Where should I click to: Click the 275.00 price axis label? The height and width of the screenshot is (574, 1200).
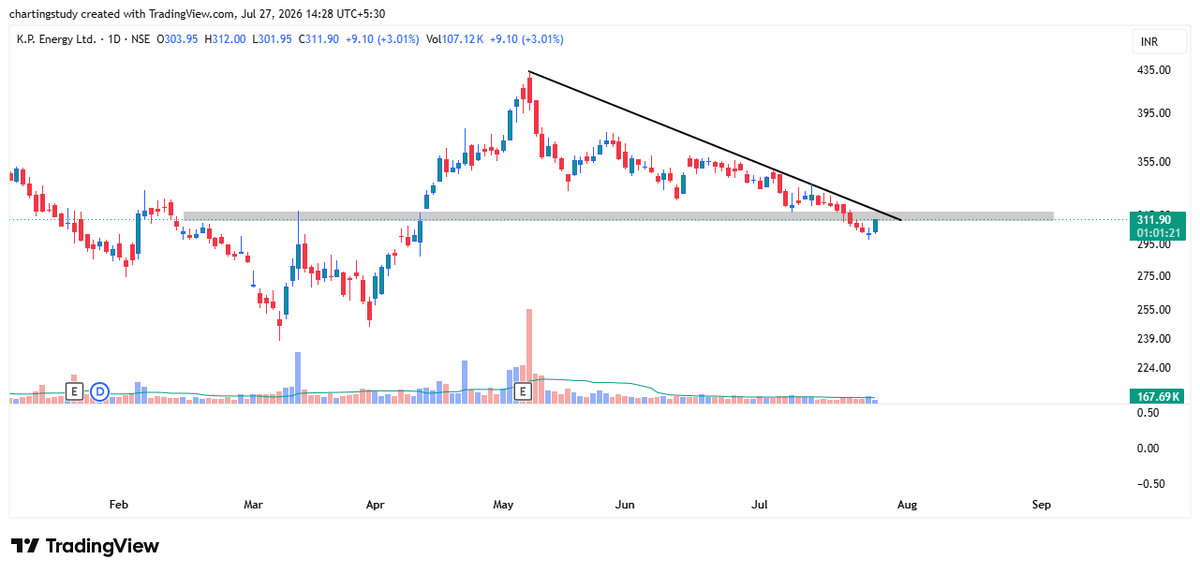point(1154,276)
